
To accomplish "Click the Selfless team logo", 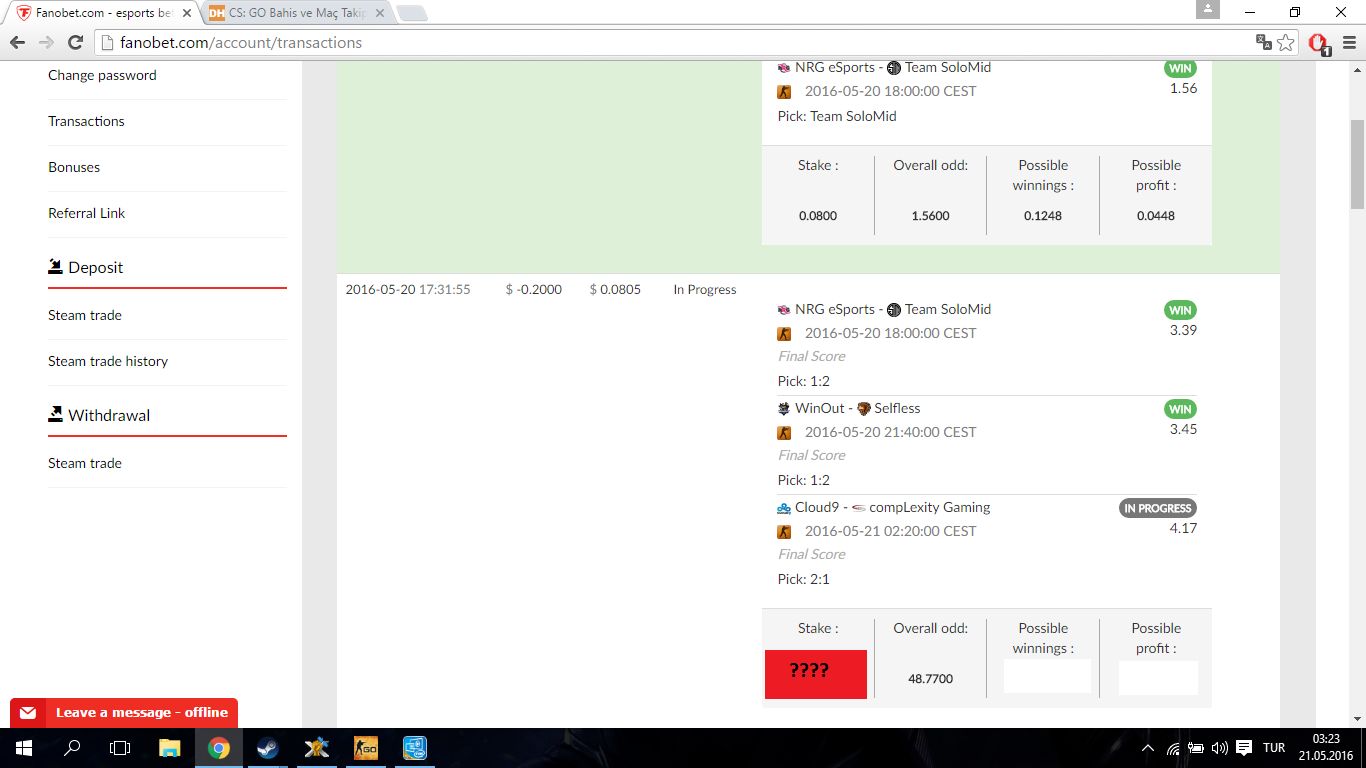I will click(864, 409).
